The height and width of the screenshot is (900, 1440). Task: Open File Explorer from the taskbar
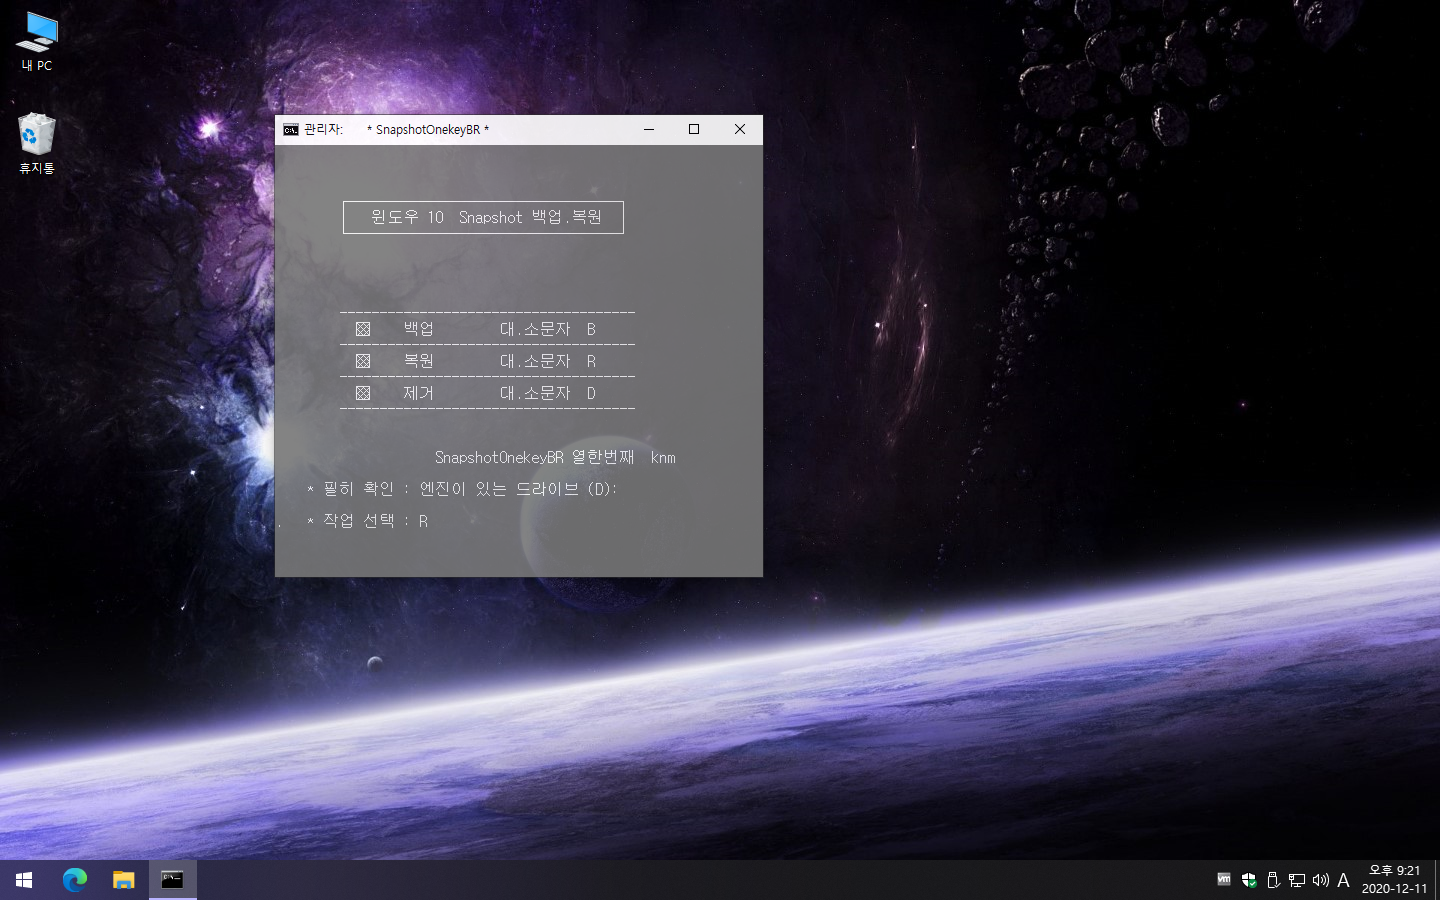[x=123, y=880]
